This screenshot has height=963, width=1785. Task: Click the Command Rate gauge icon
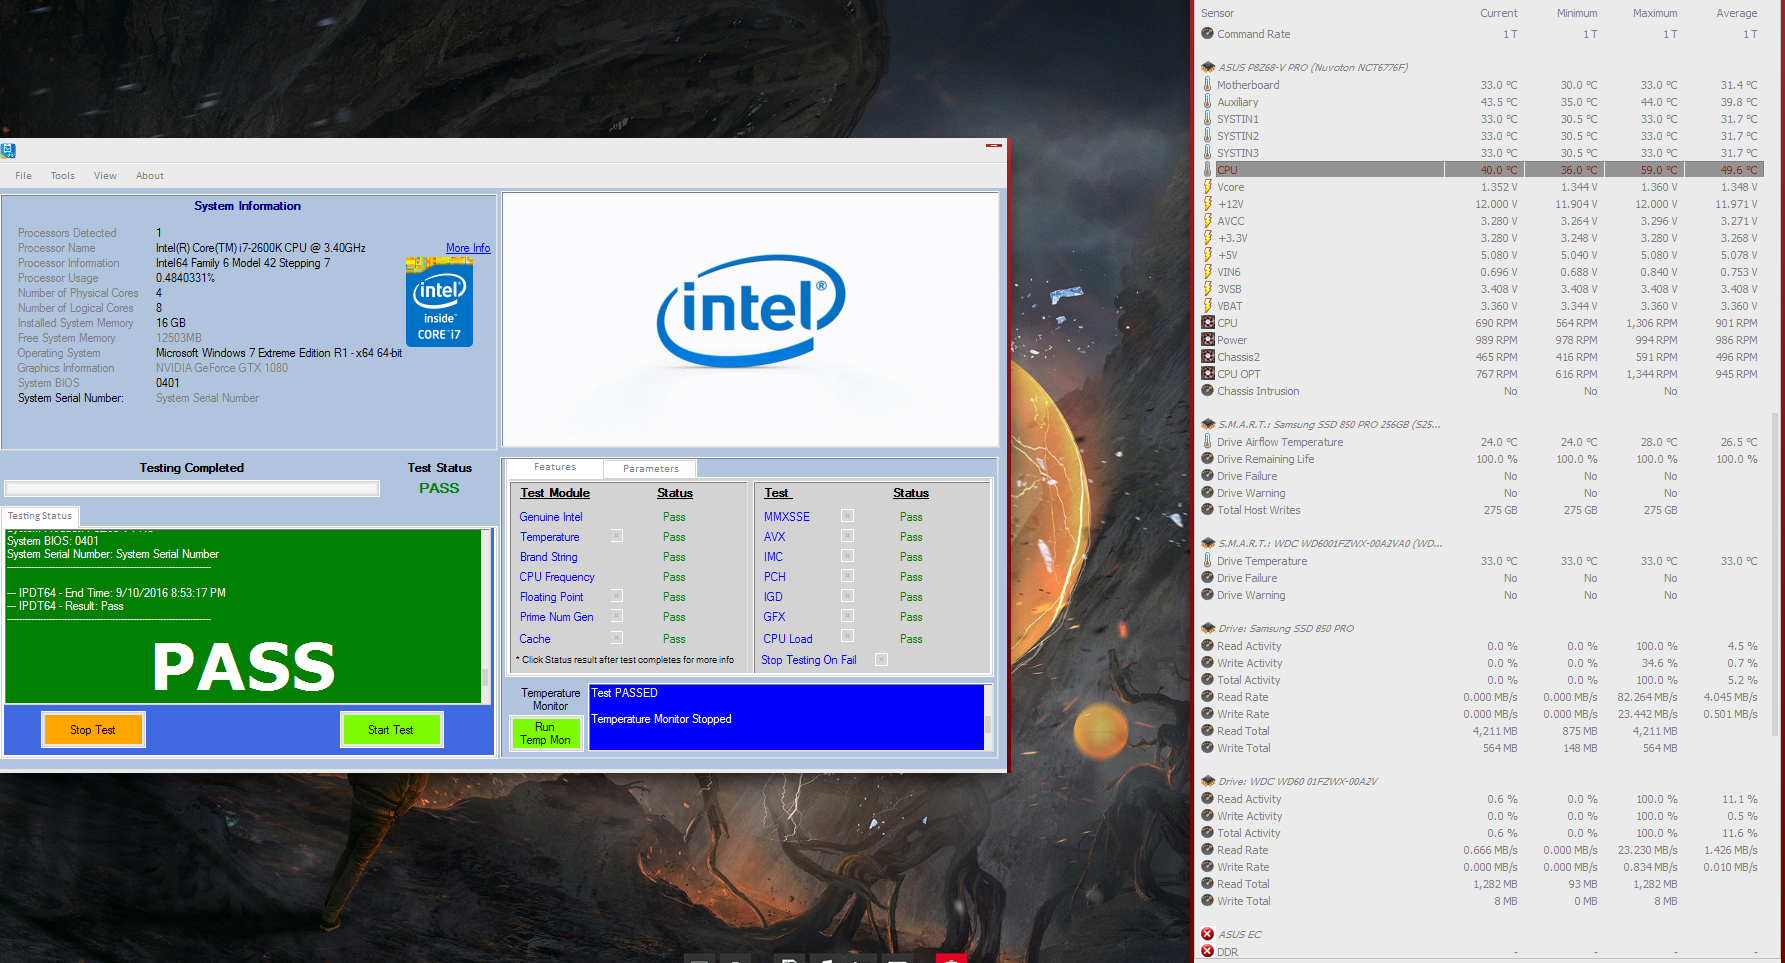pyautogui.click(x=1207, y=34)
